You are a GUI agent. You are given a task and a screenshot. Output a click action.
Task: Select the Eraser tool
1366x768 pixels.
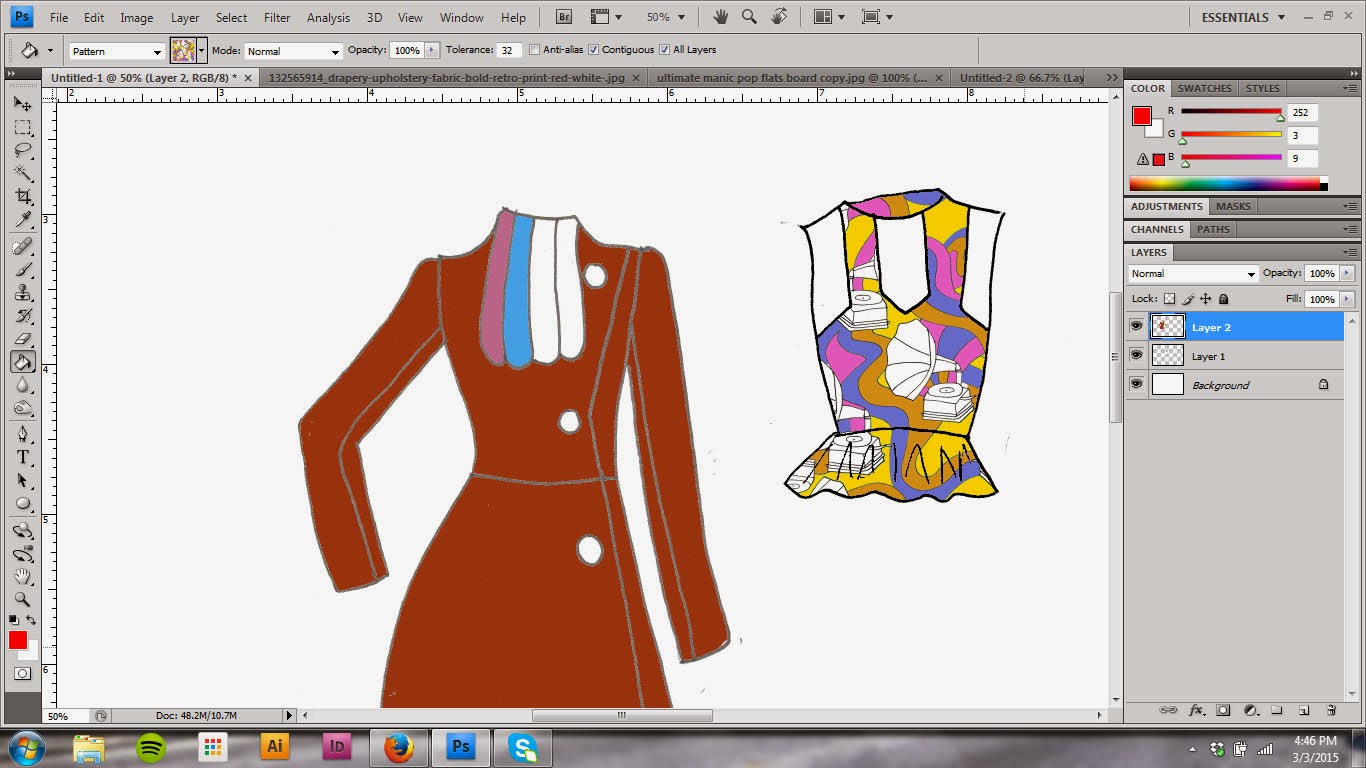pos(23,339)
